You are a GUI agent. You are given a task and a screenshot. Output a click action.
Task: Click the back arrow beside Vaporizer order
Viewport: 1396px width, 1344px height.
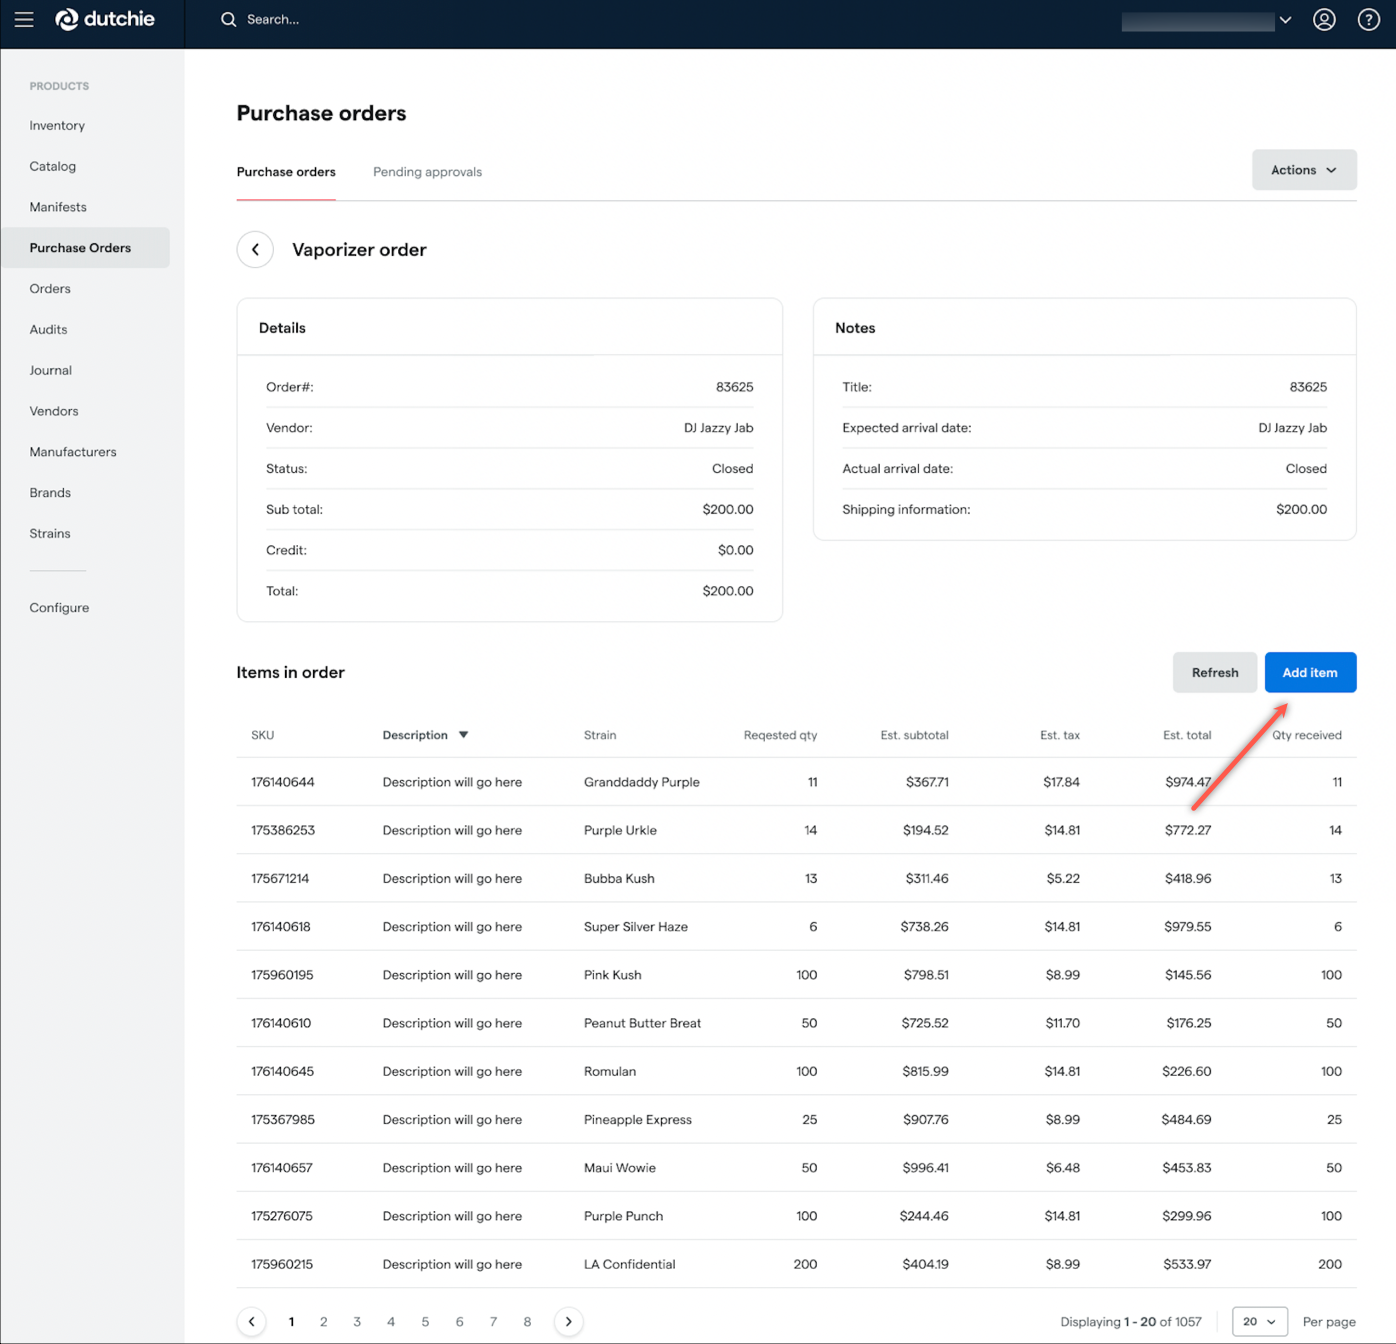pos(255,249)
